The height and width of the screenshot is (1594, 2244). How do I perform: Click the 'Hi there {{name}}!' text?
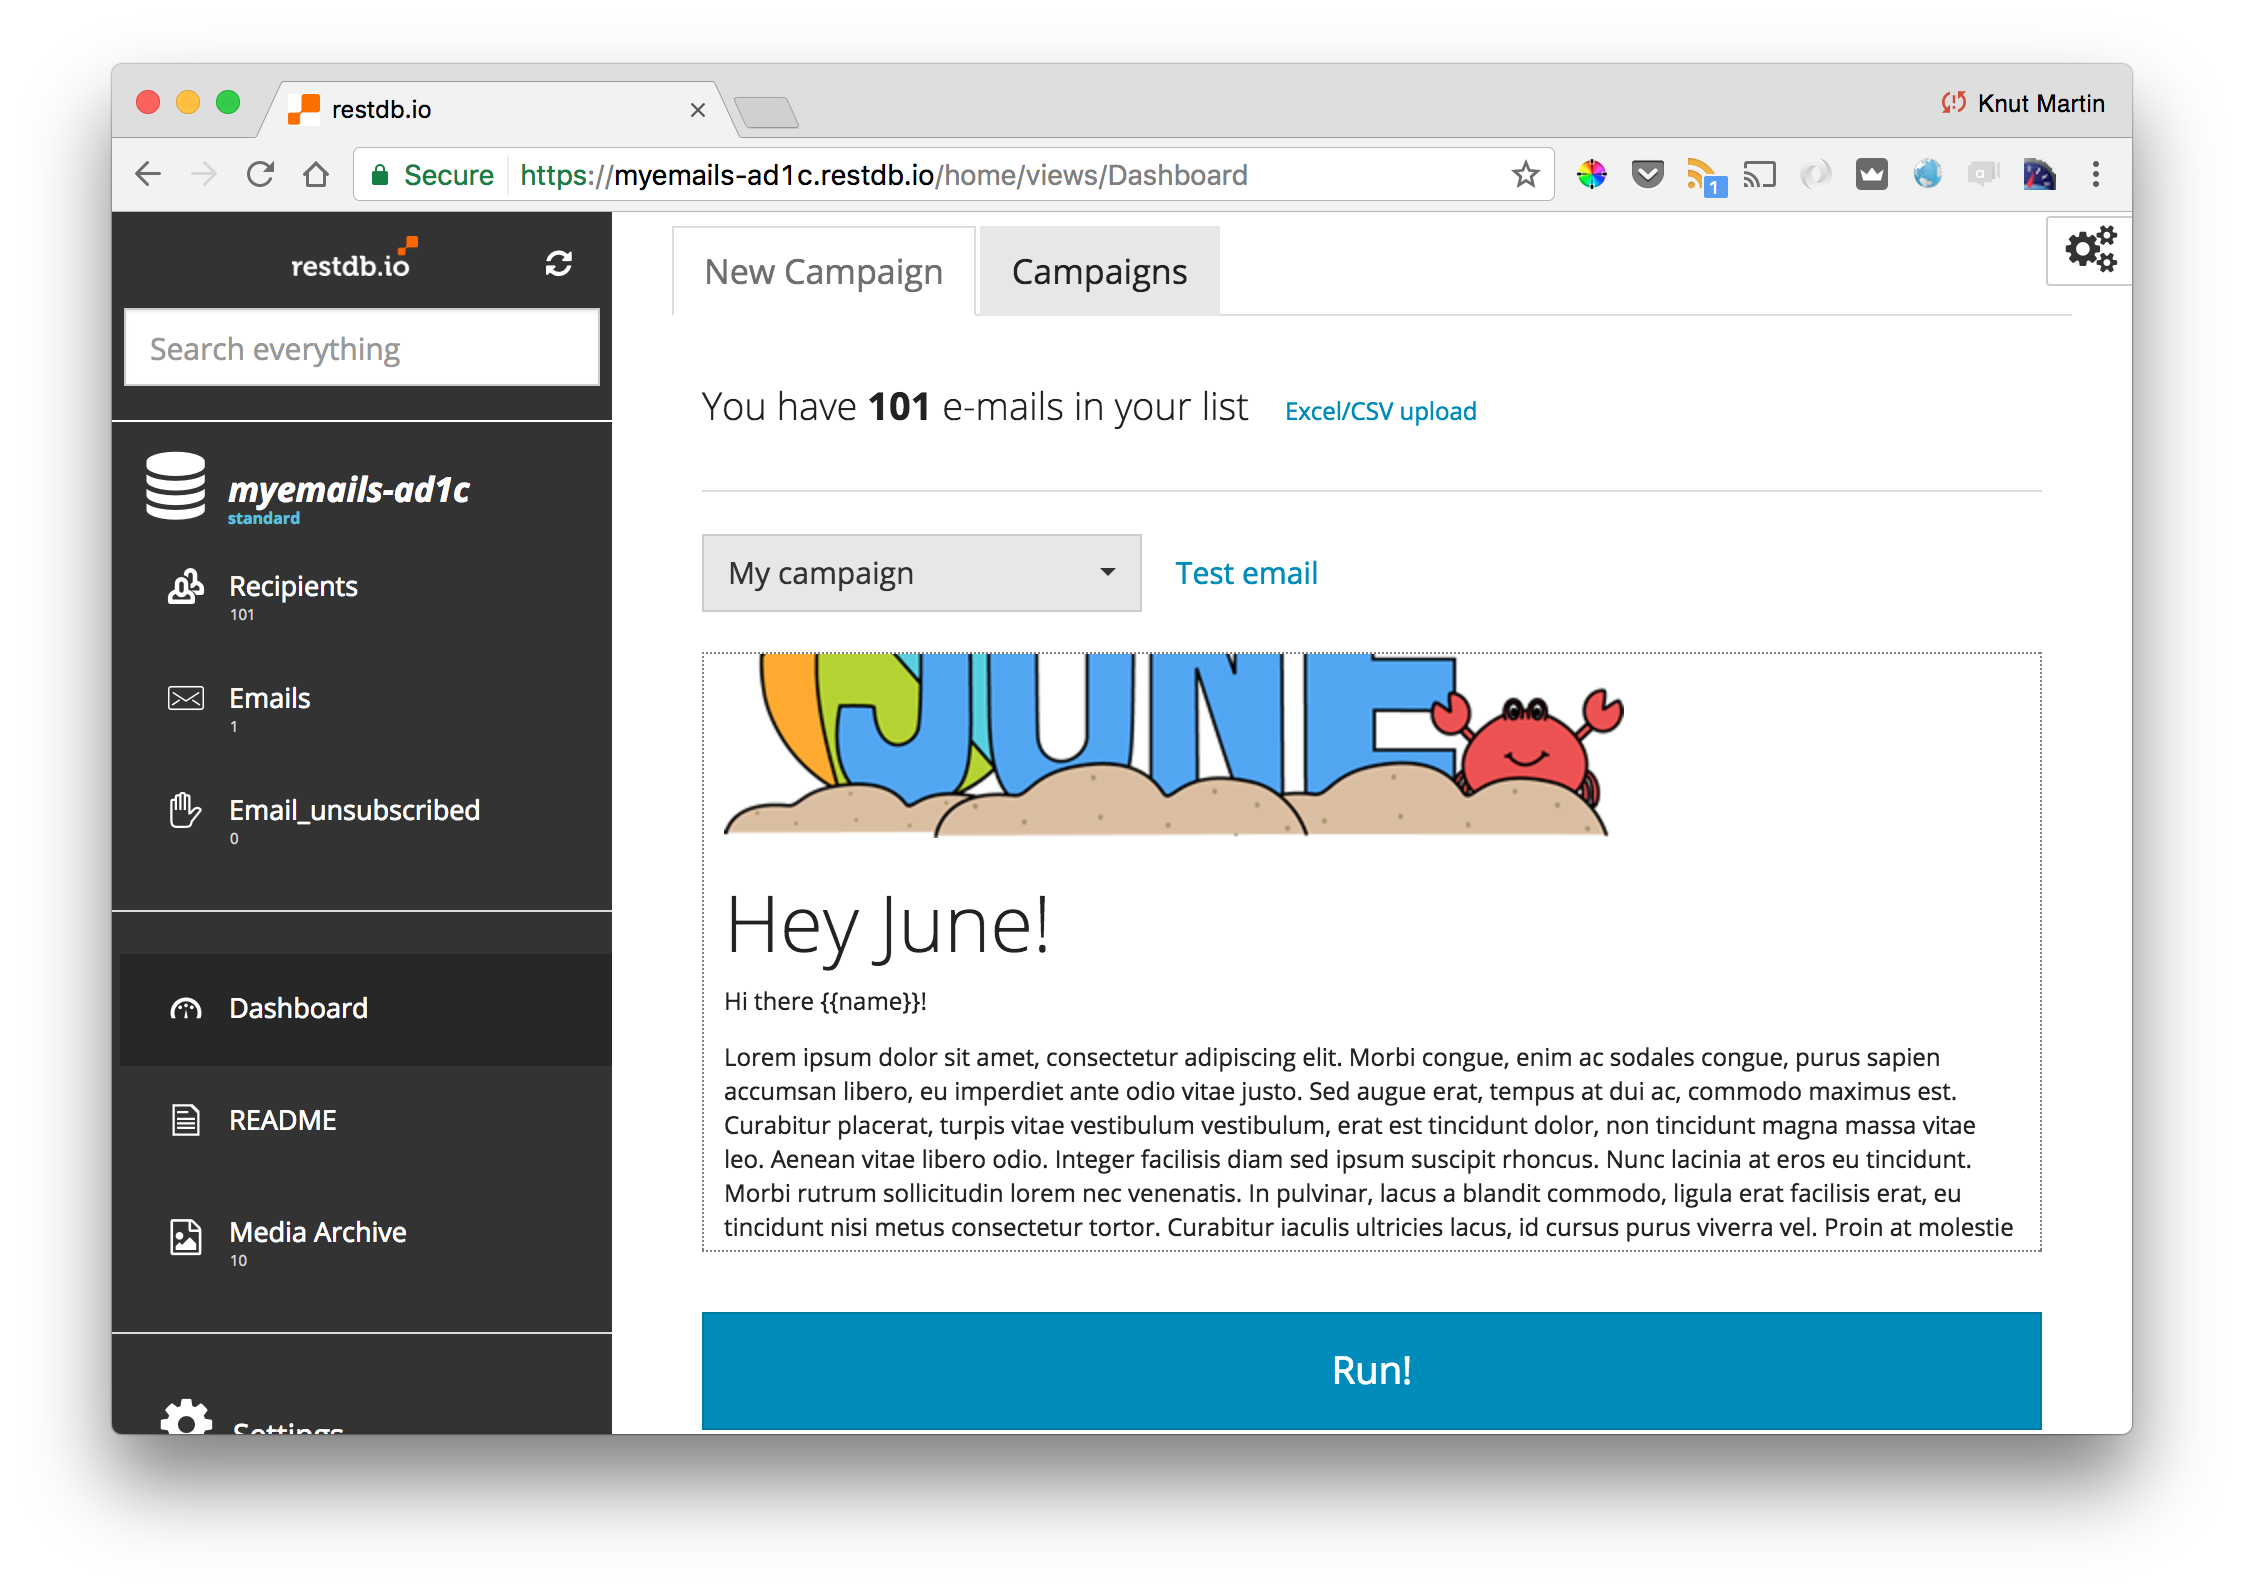(825, 1001)
